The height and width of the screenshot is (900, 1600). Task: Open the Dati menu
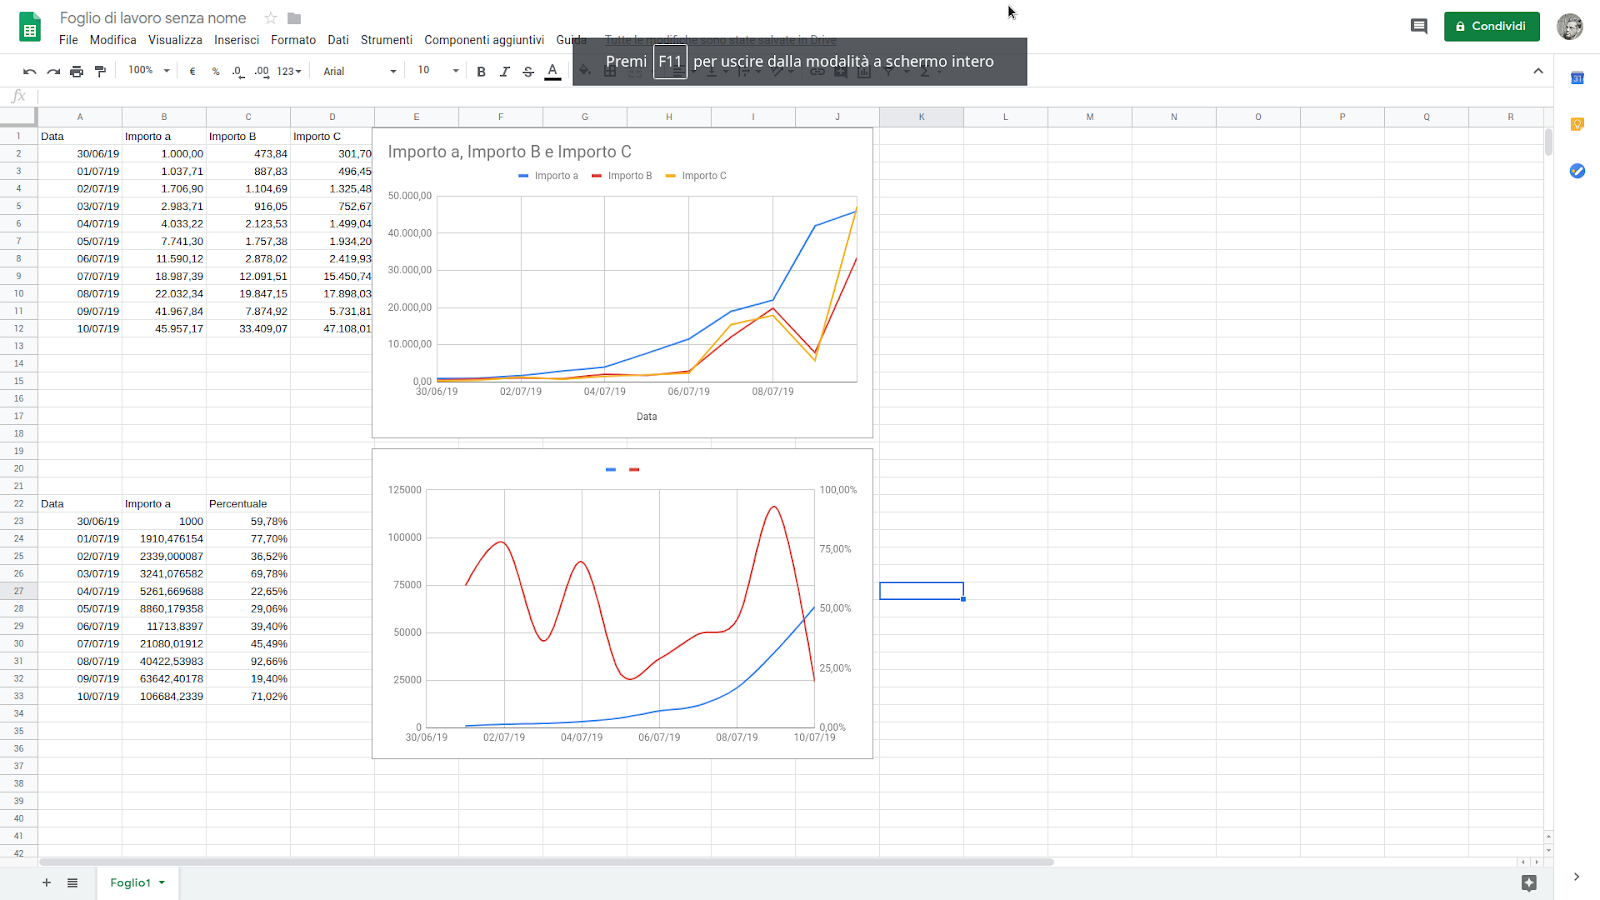338,40
